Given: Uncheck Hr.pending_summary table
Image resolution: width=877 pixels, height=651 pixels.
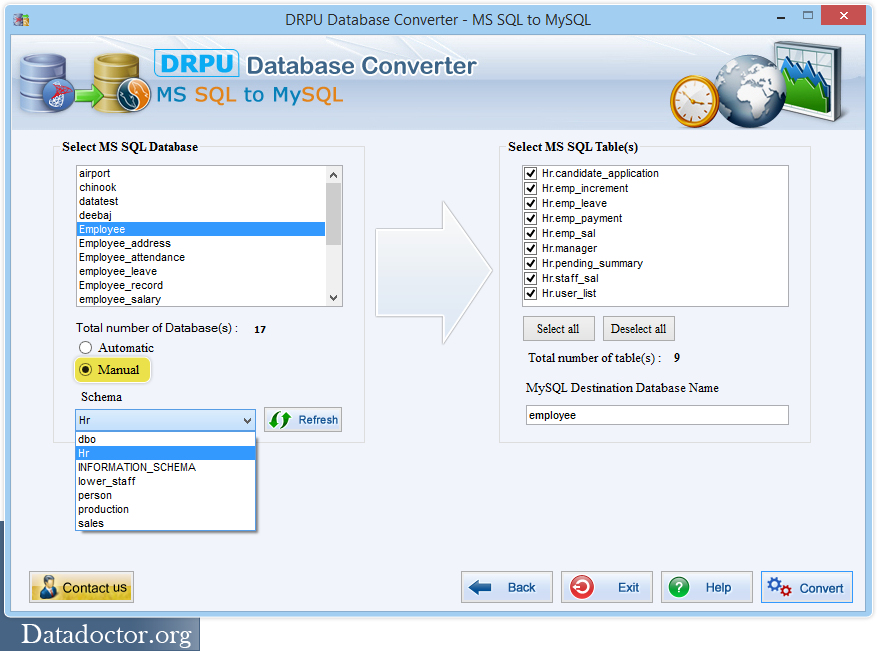Looking at the screenshot, I should click(x=531, y=263).
